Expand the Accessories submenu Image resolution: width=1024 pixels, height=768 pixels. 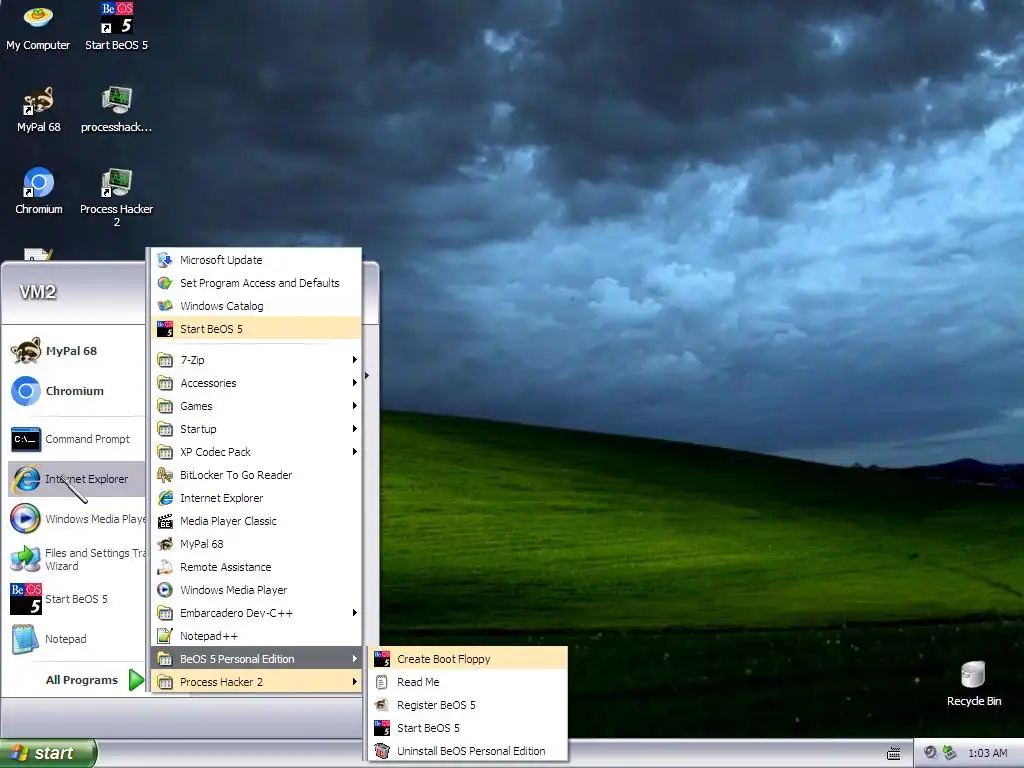click(257, 383)
